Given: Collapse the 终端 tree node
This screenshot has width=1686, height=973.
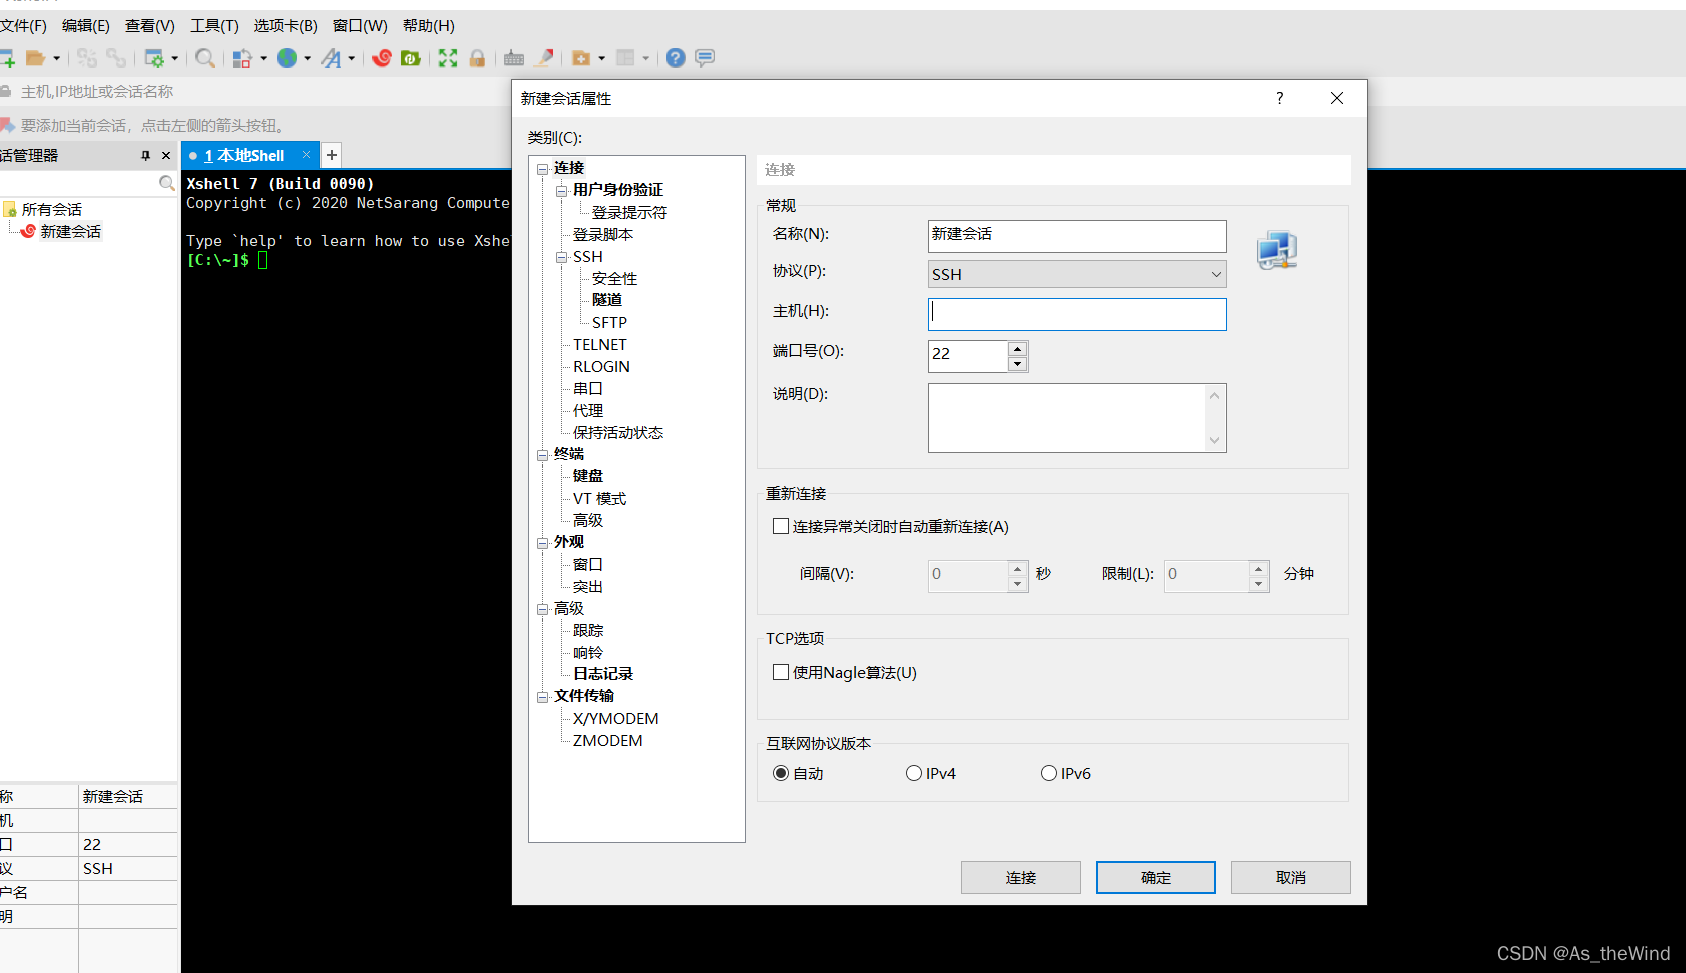Looking at the screenshot, I should click(x=543, y=455).
